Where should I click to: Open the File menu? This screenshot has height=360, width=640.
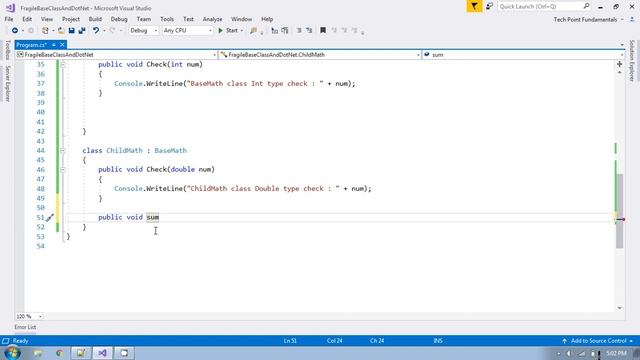click(9, 19)
